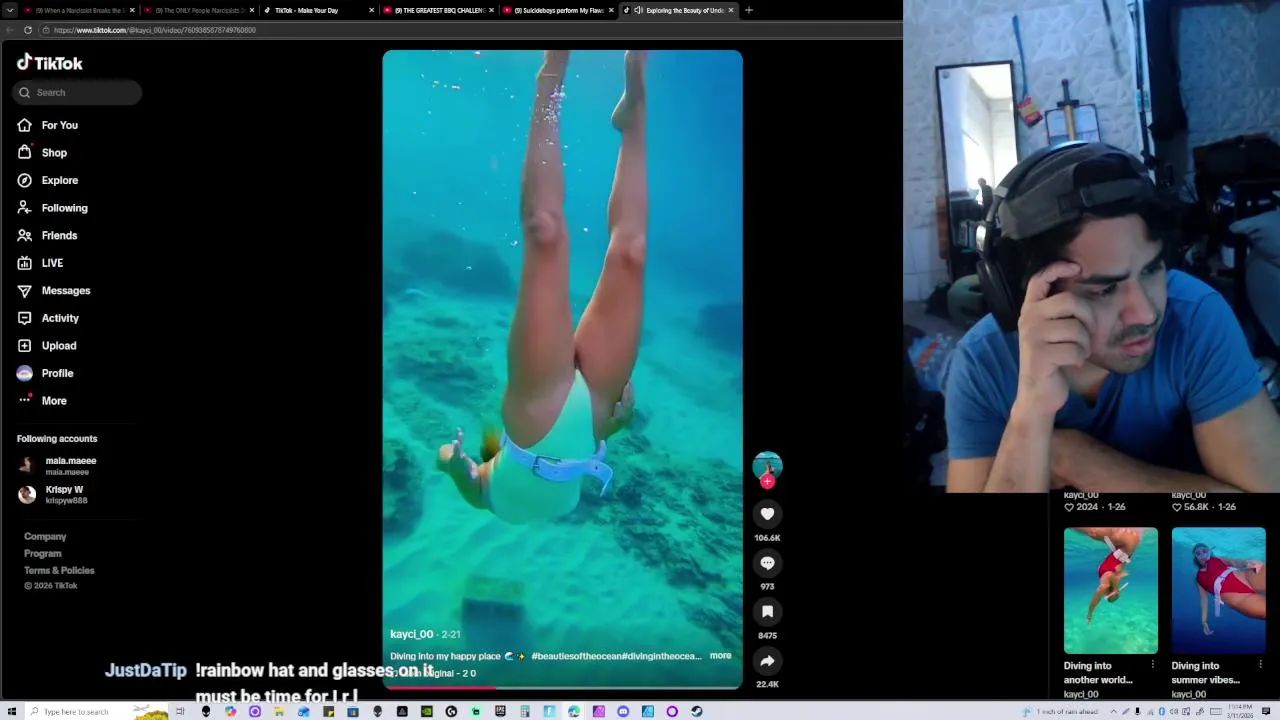Open the TikTok Shop page
Viewport: 1280px width, 720px height.
pyautogui.click(x=42, y=153)
